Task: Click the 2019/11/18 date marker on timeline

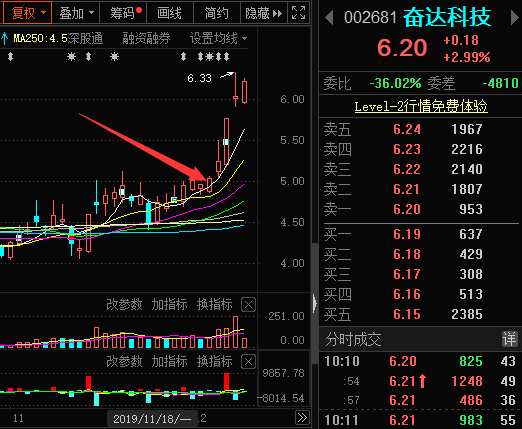Action: [152, 419]
